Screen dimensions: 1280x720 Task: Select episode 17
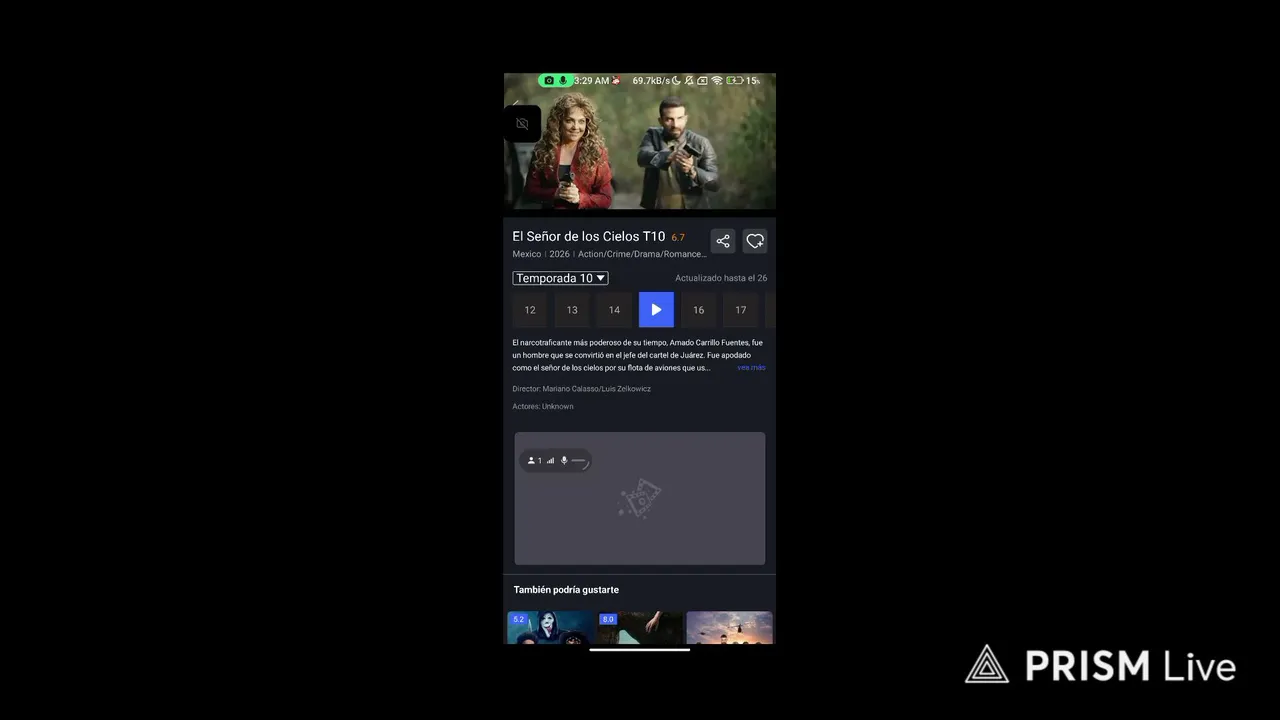[740, 310]
